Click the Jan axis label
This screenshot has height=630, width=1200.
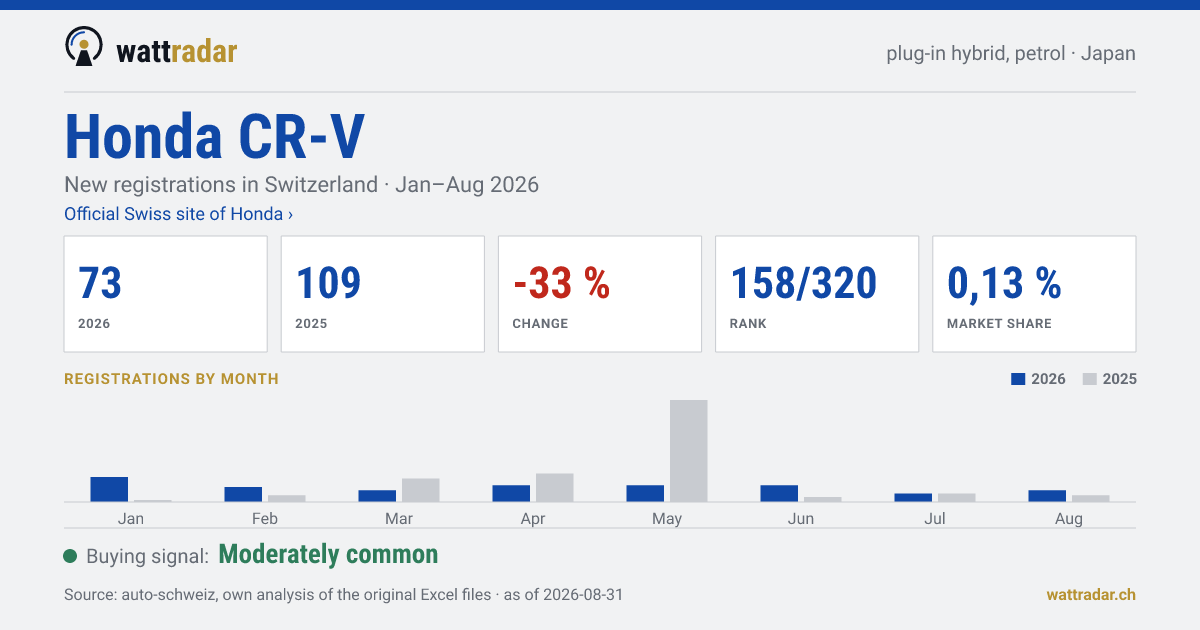(131, 519)
